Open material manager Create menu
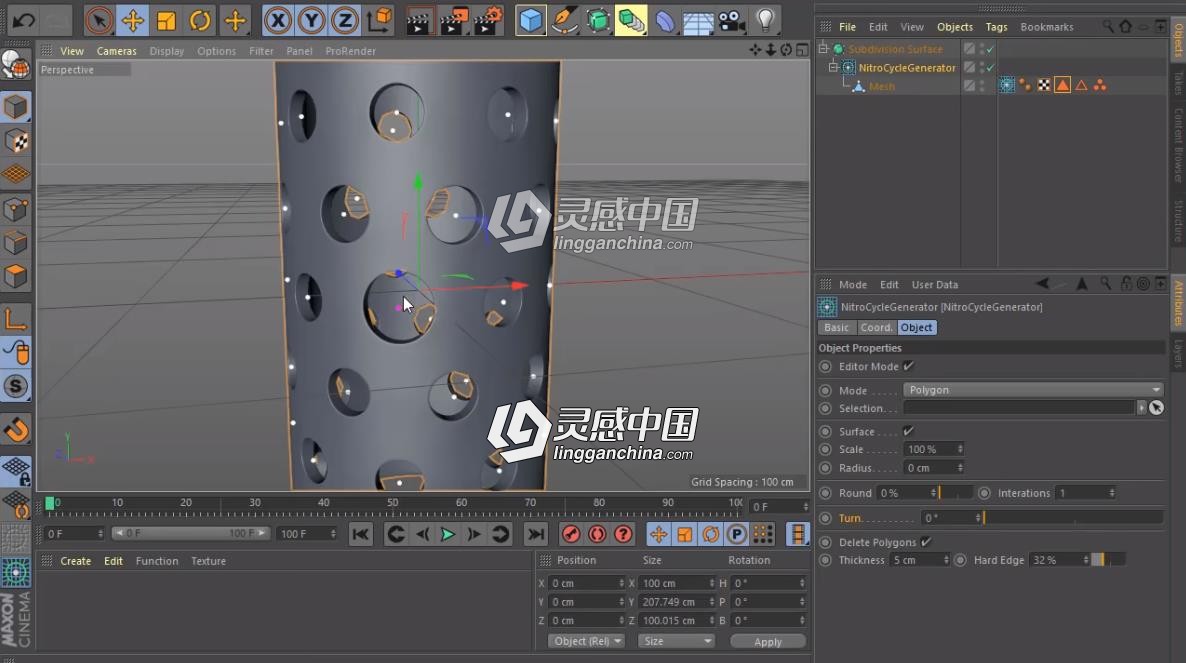The width and height of the screenshot is (1186, 663). point(76,561)
